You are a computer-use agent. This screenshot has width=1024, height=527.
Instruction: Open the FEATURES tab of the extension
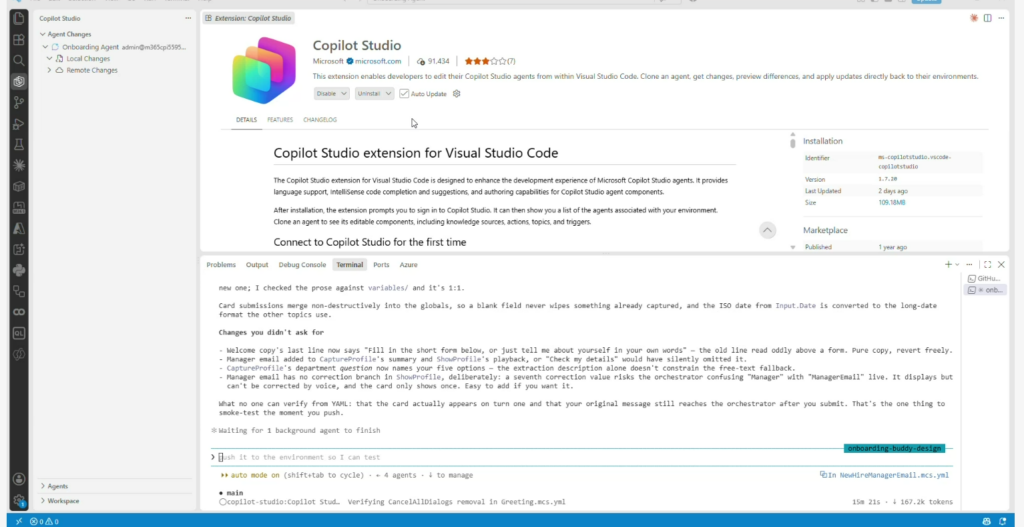(280, 120)
